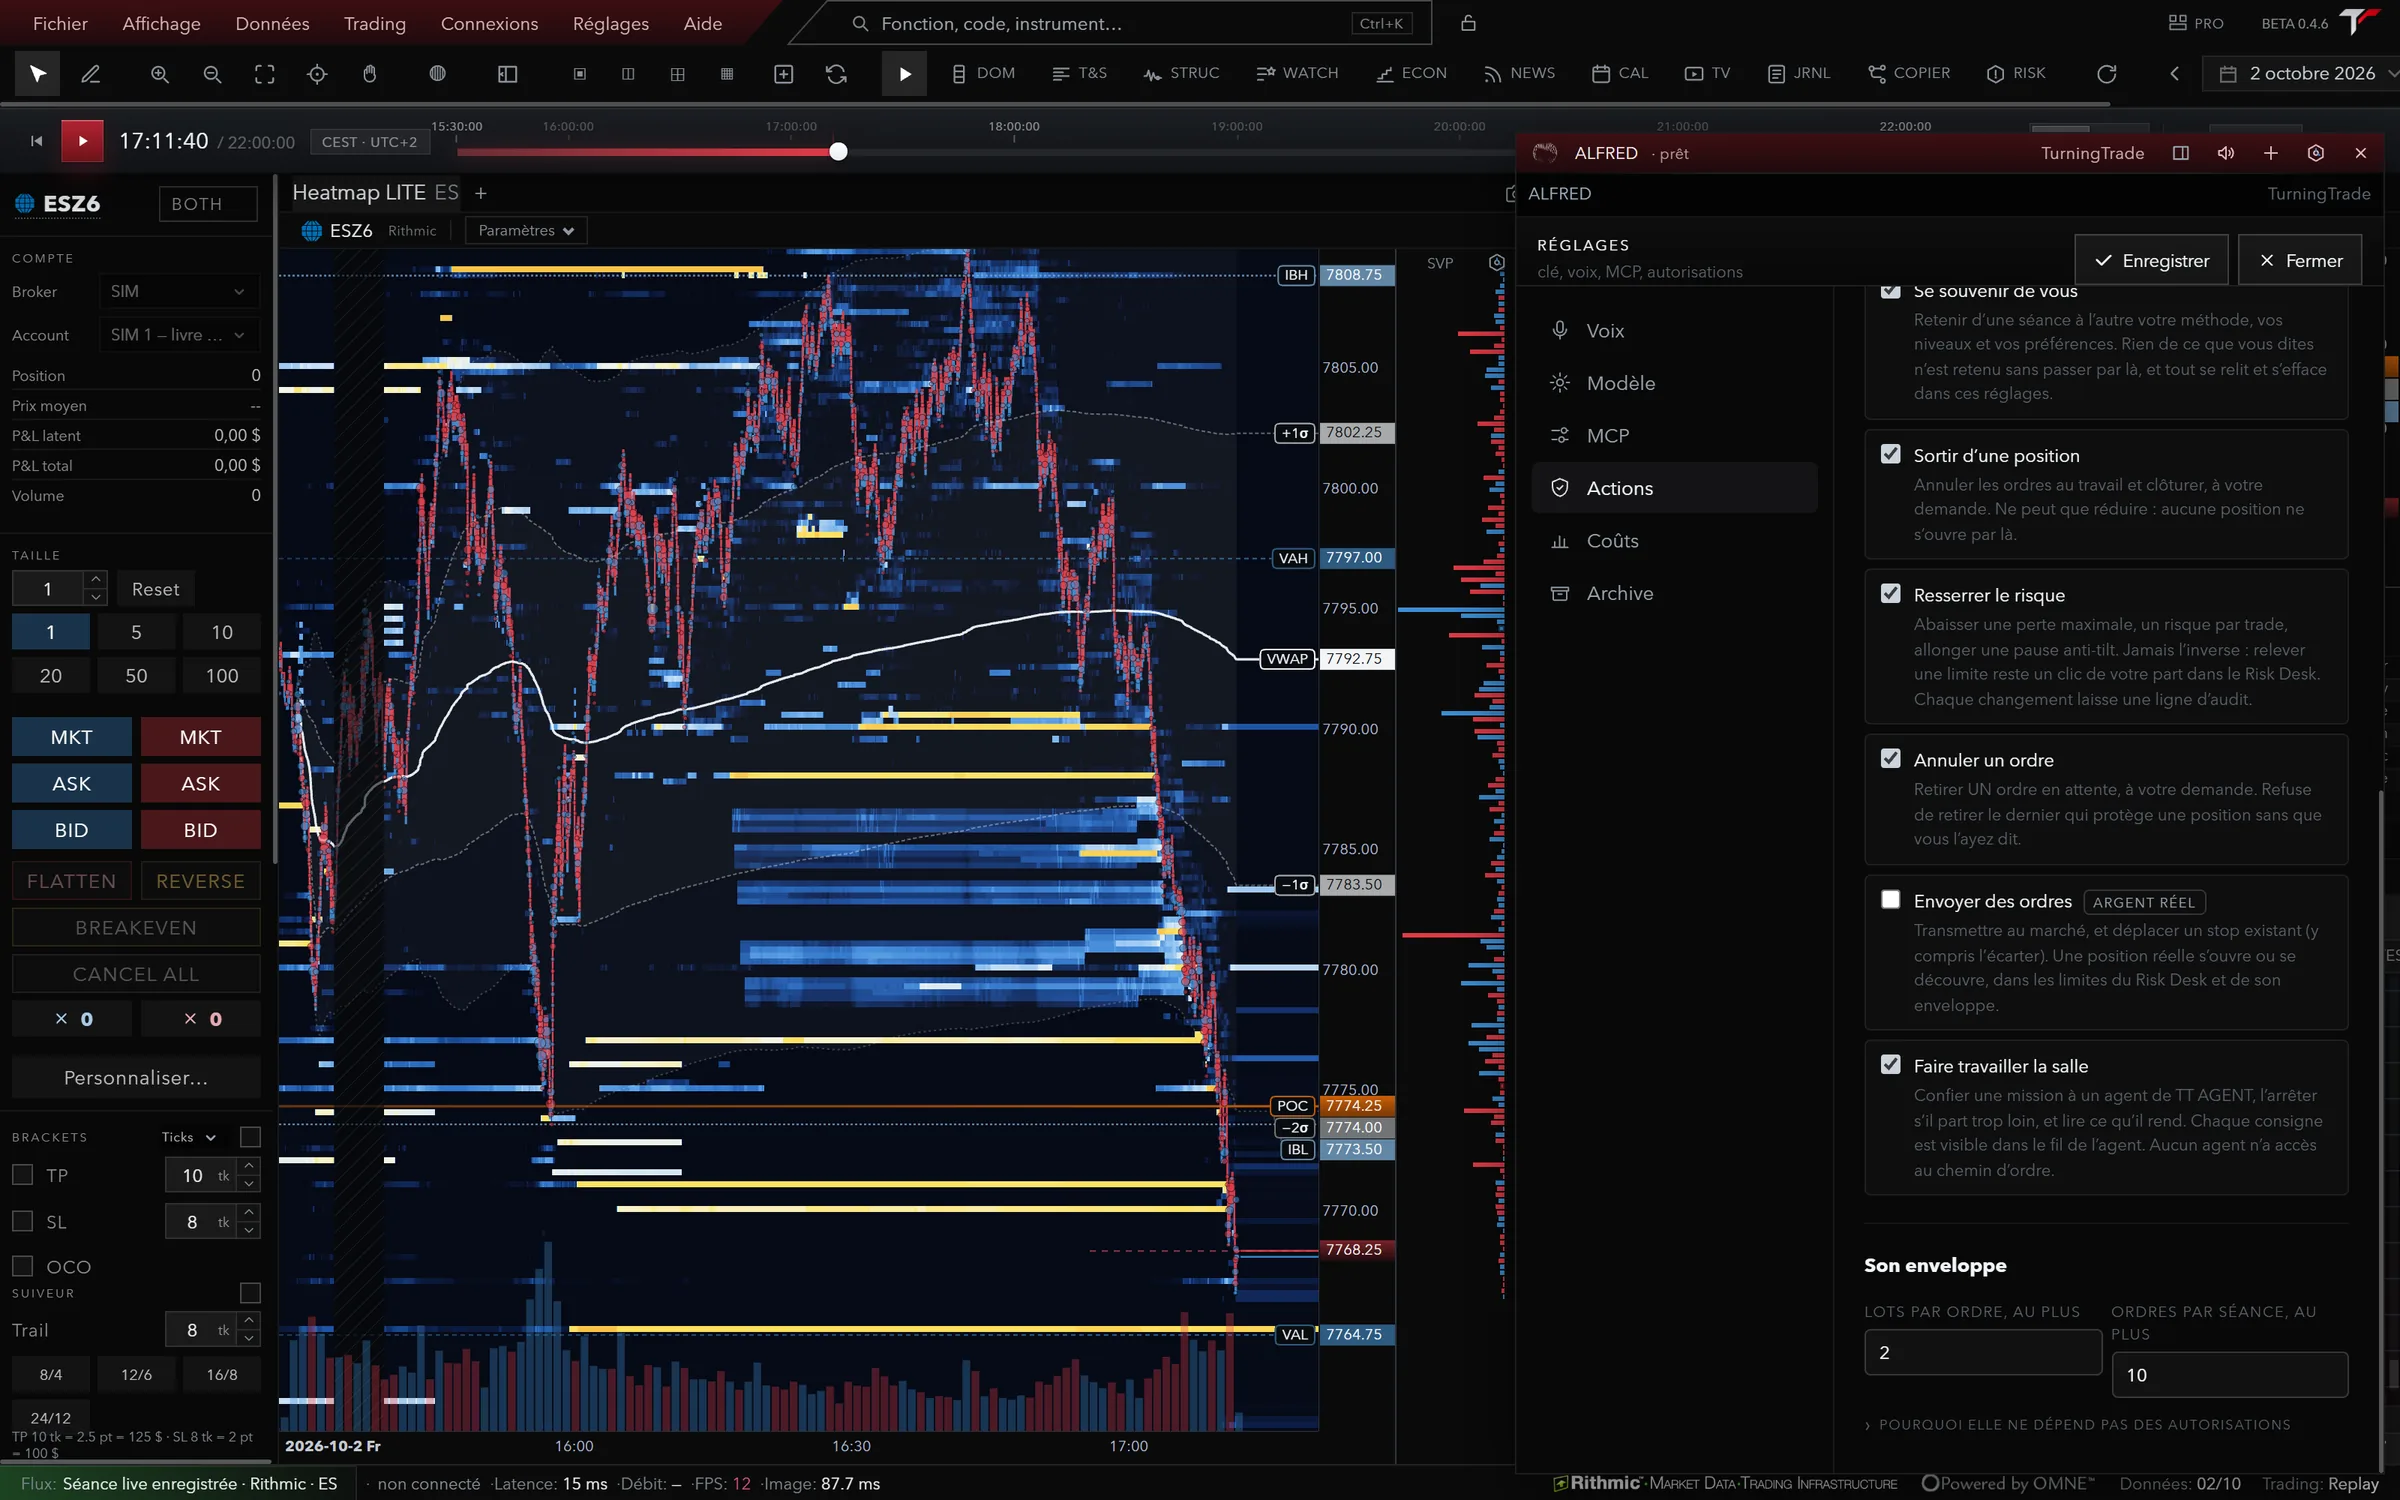Jump replay back to start
Viewport: 2400px width, 1500px height.
[x=37, y=141]
